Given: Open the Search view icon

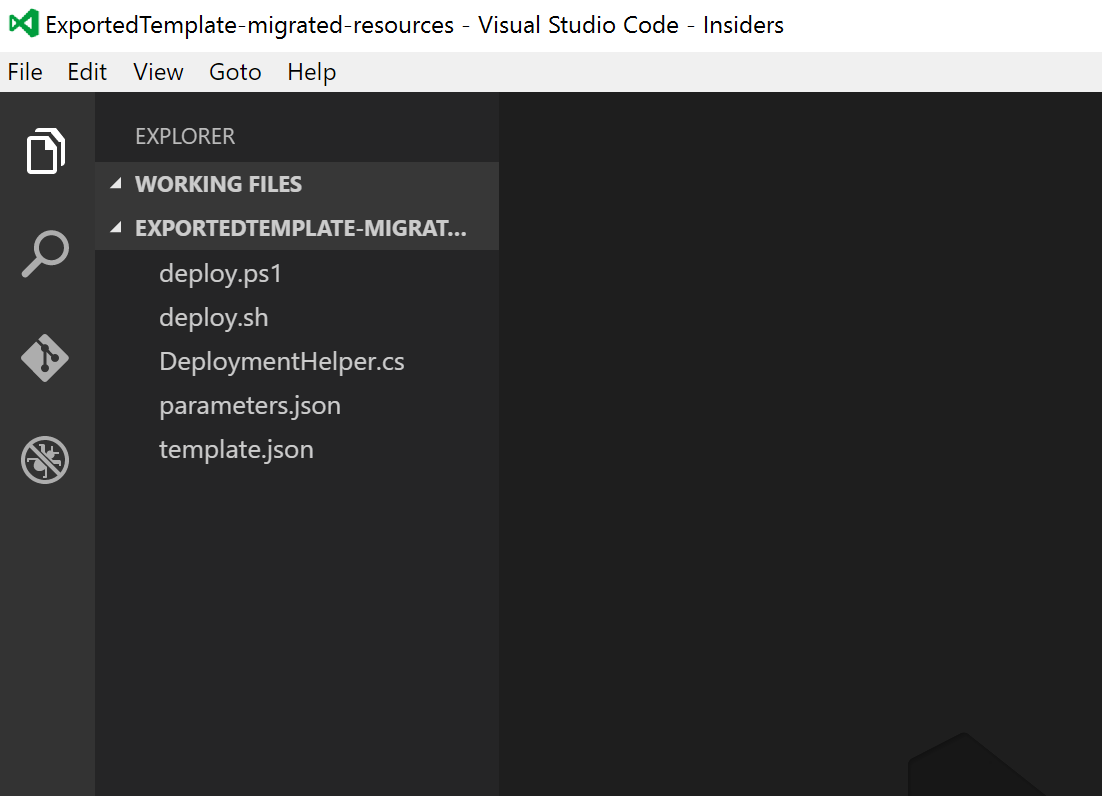Looking at the screenshot, I should pyautogui.click(x=46, y=254).
